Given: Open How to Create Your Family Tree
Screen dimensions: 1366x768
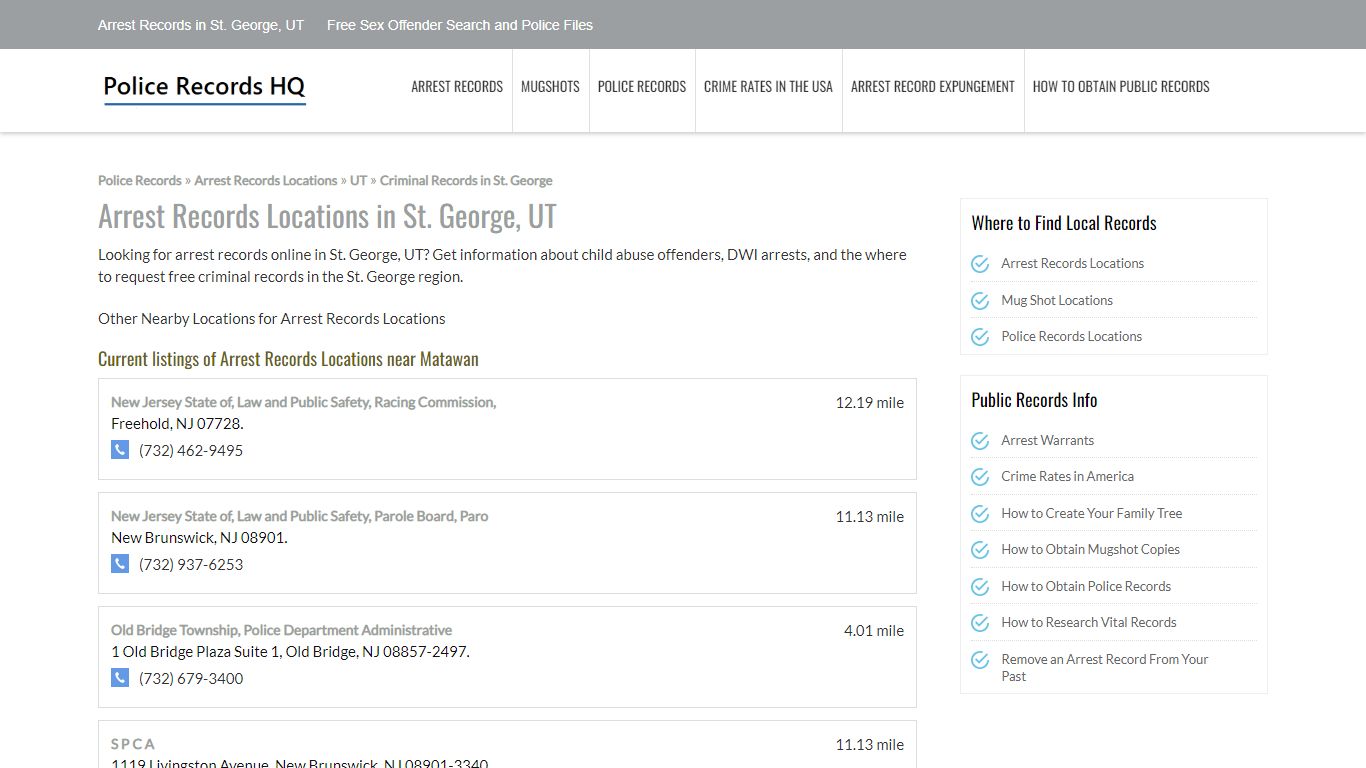Looking at the screenshot, I should (1091, 514).
